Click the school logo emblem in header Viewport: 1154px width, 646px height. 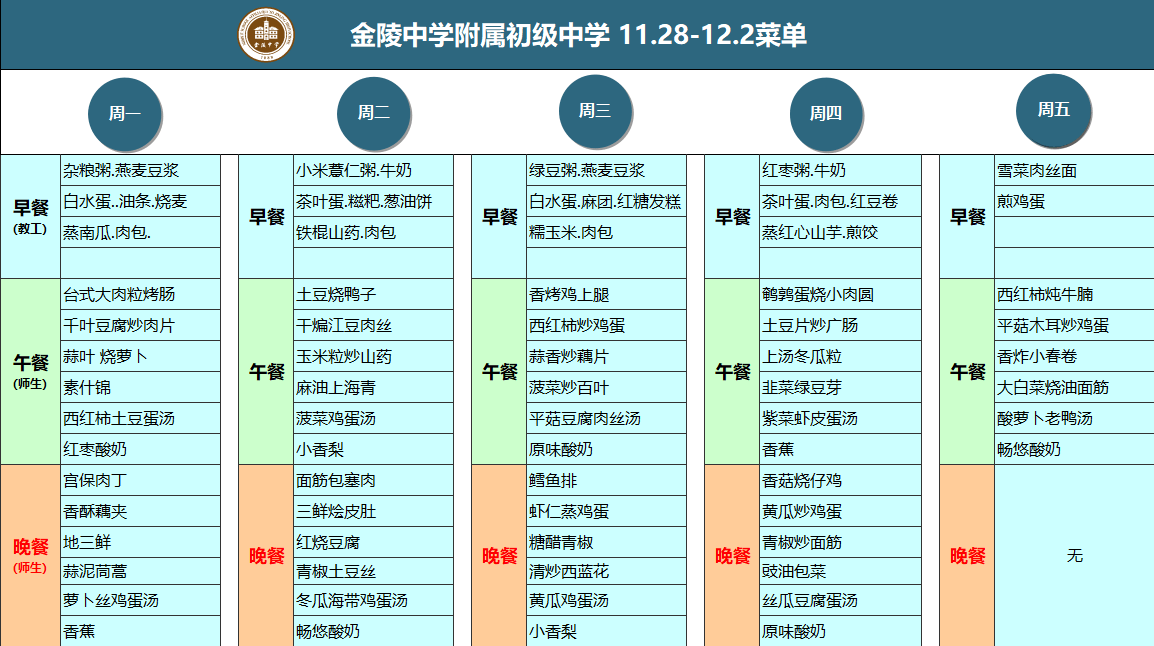[266, 35]
